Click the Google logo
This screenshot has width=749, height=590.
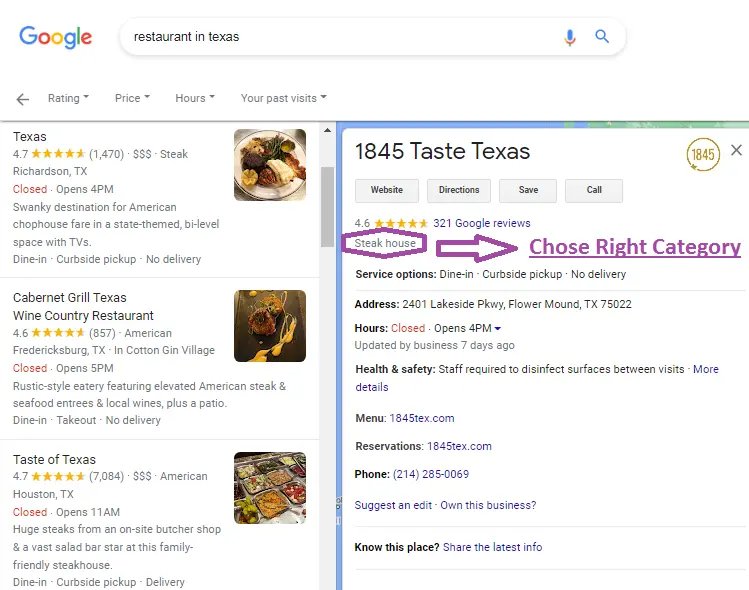tap(55, 37)
